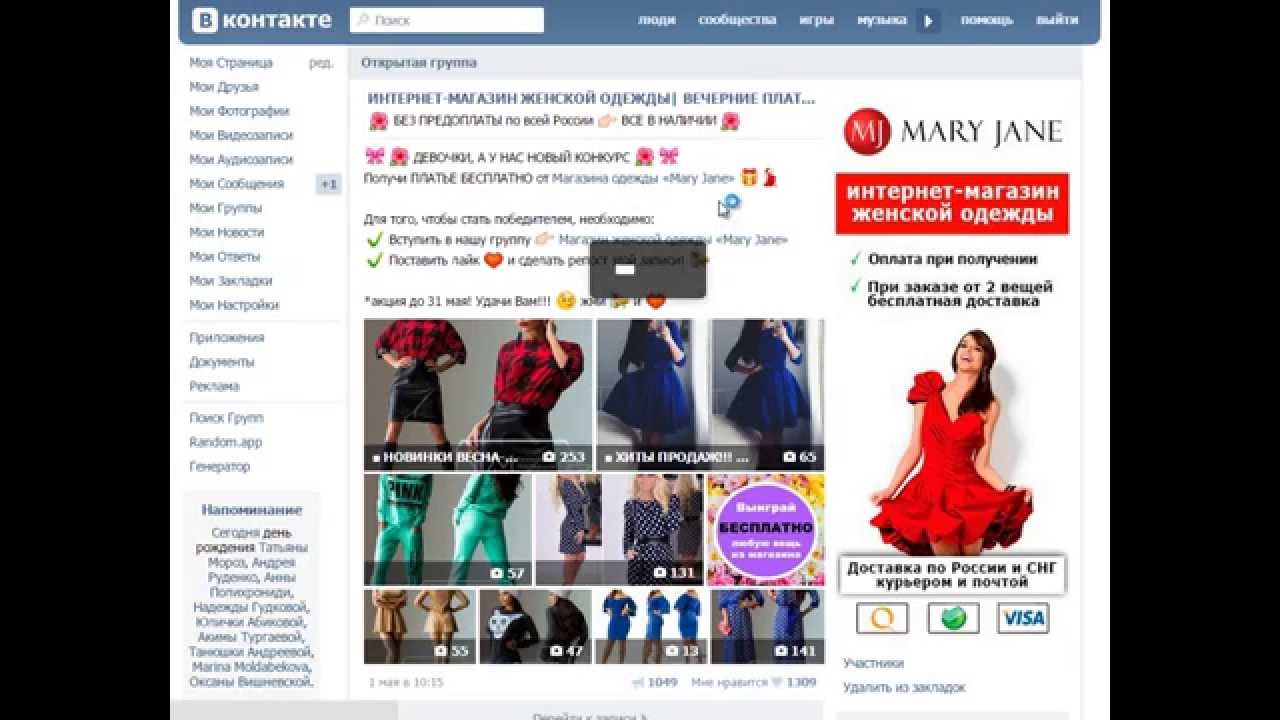Click Удалить из закладок
The width and height of the screenshot is (1280, 720).
pos(904,687)
